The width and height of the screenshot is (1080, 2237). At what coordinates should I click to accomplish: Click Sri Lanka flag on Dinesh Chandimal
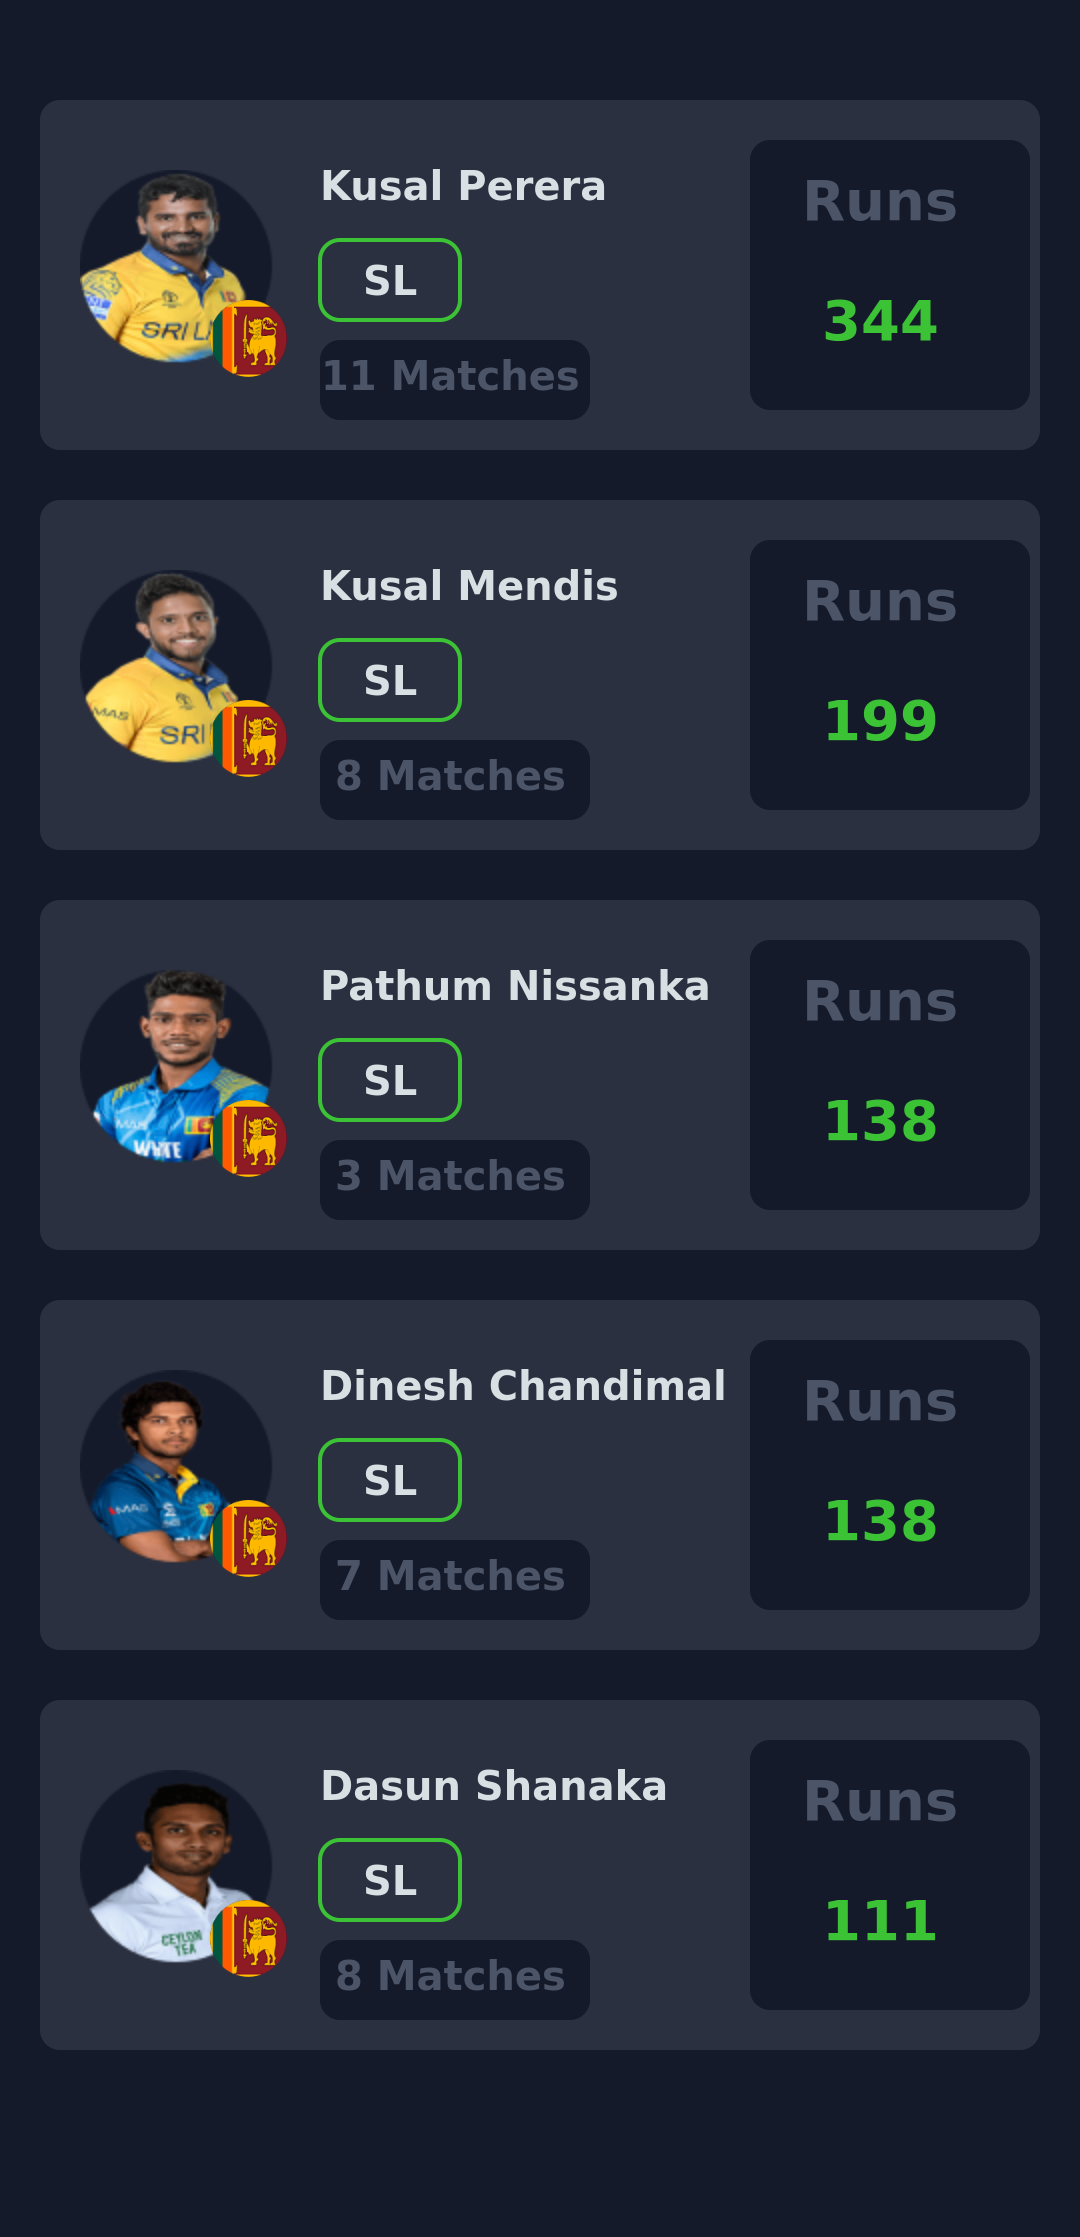tap(249, 1539)
